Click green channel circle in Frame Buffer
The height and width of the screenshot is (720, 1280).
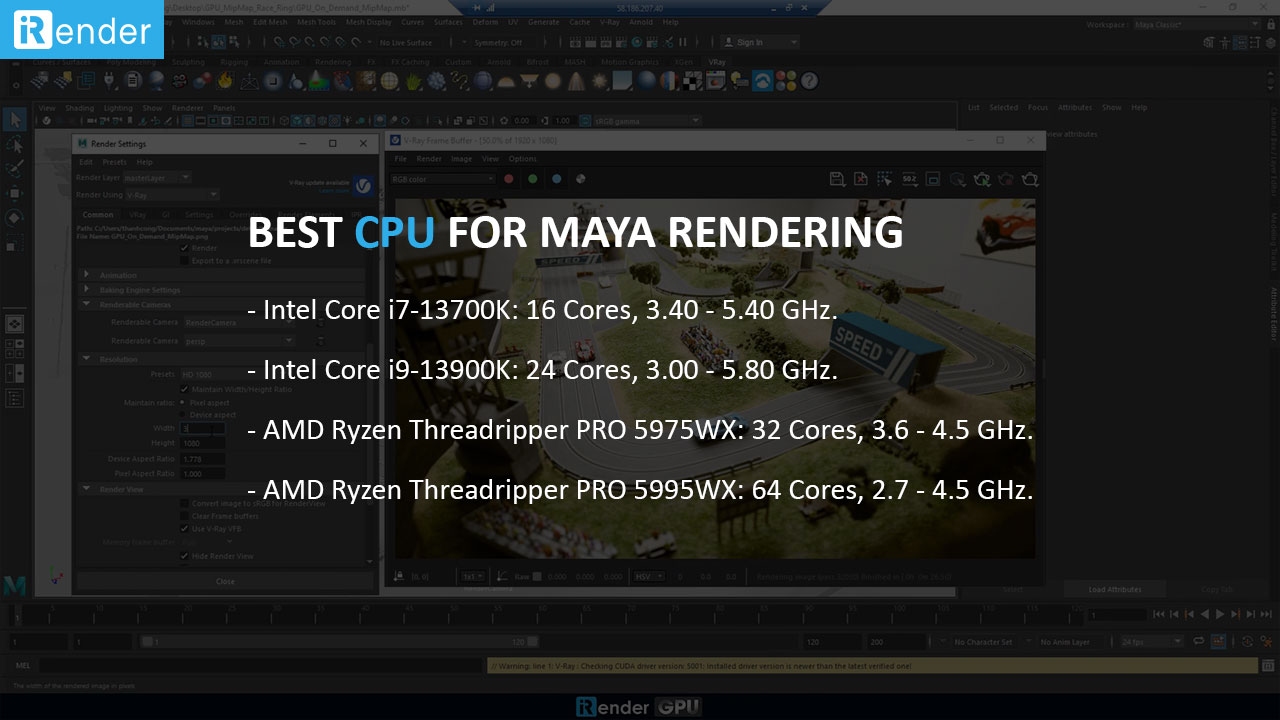(x=532, y=179)
